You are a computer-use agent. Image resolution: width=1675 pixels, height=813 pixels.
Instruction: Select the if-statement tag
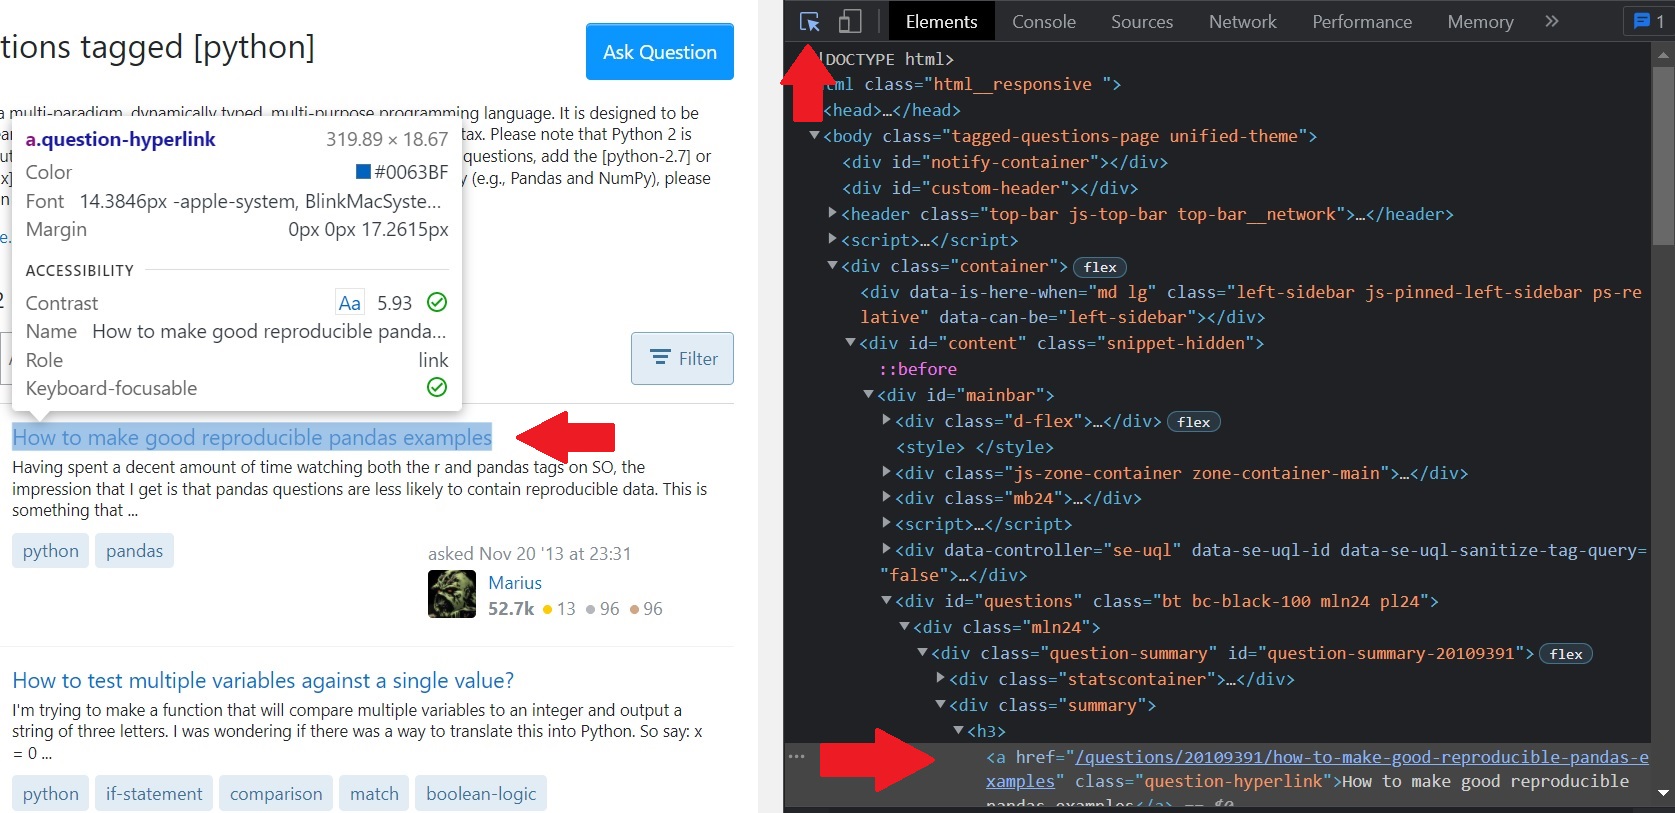pyautogui.click(x=154, y=794)
